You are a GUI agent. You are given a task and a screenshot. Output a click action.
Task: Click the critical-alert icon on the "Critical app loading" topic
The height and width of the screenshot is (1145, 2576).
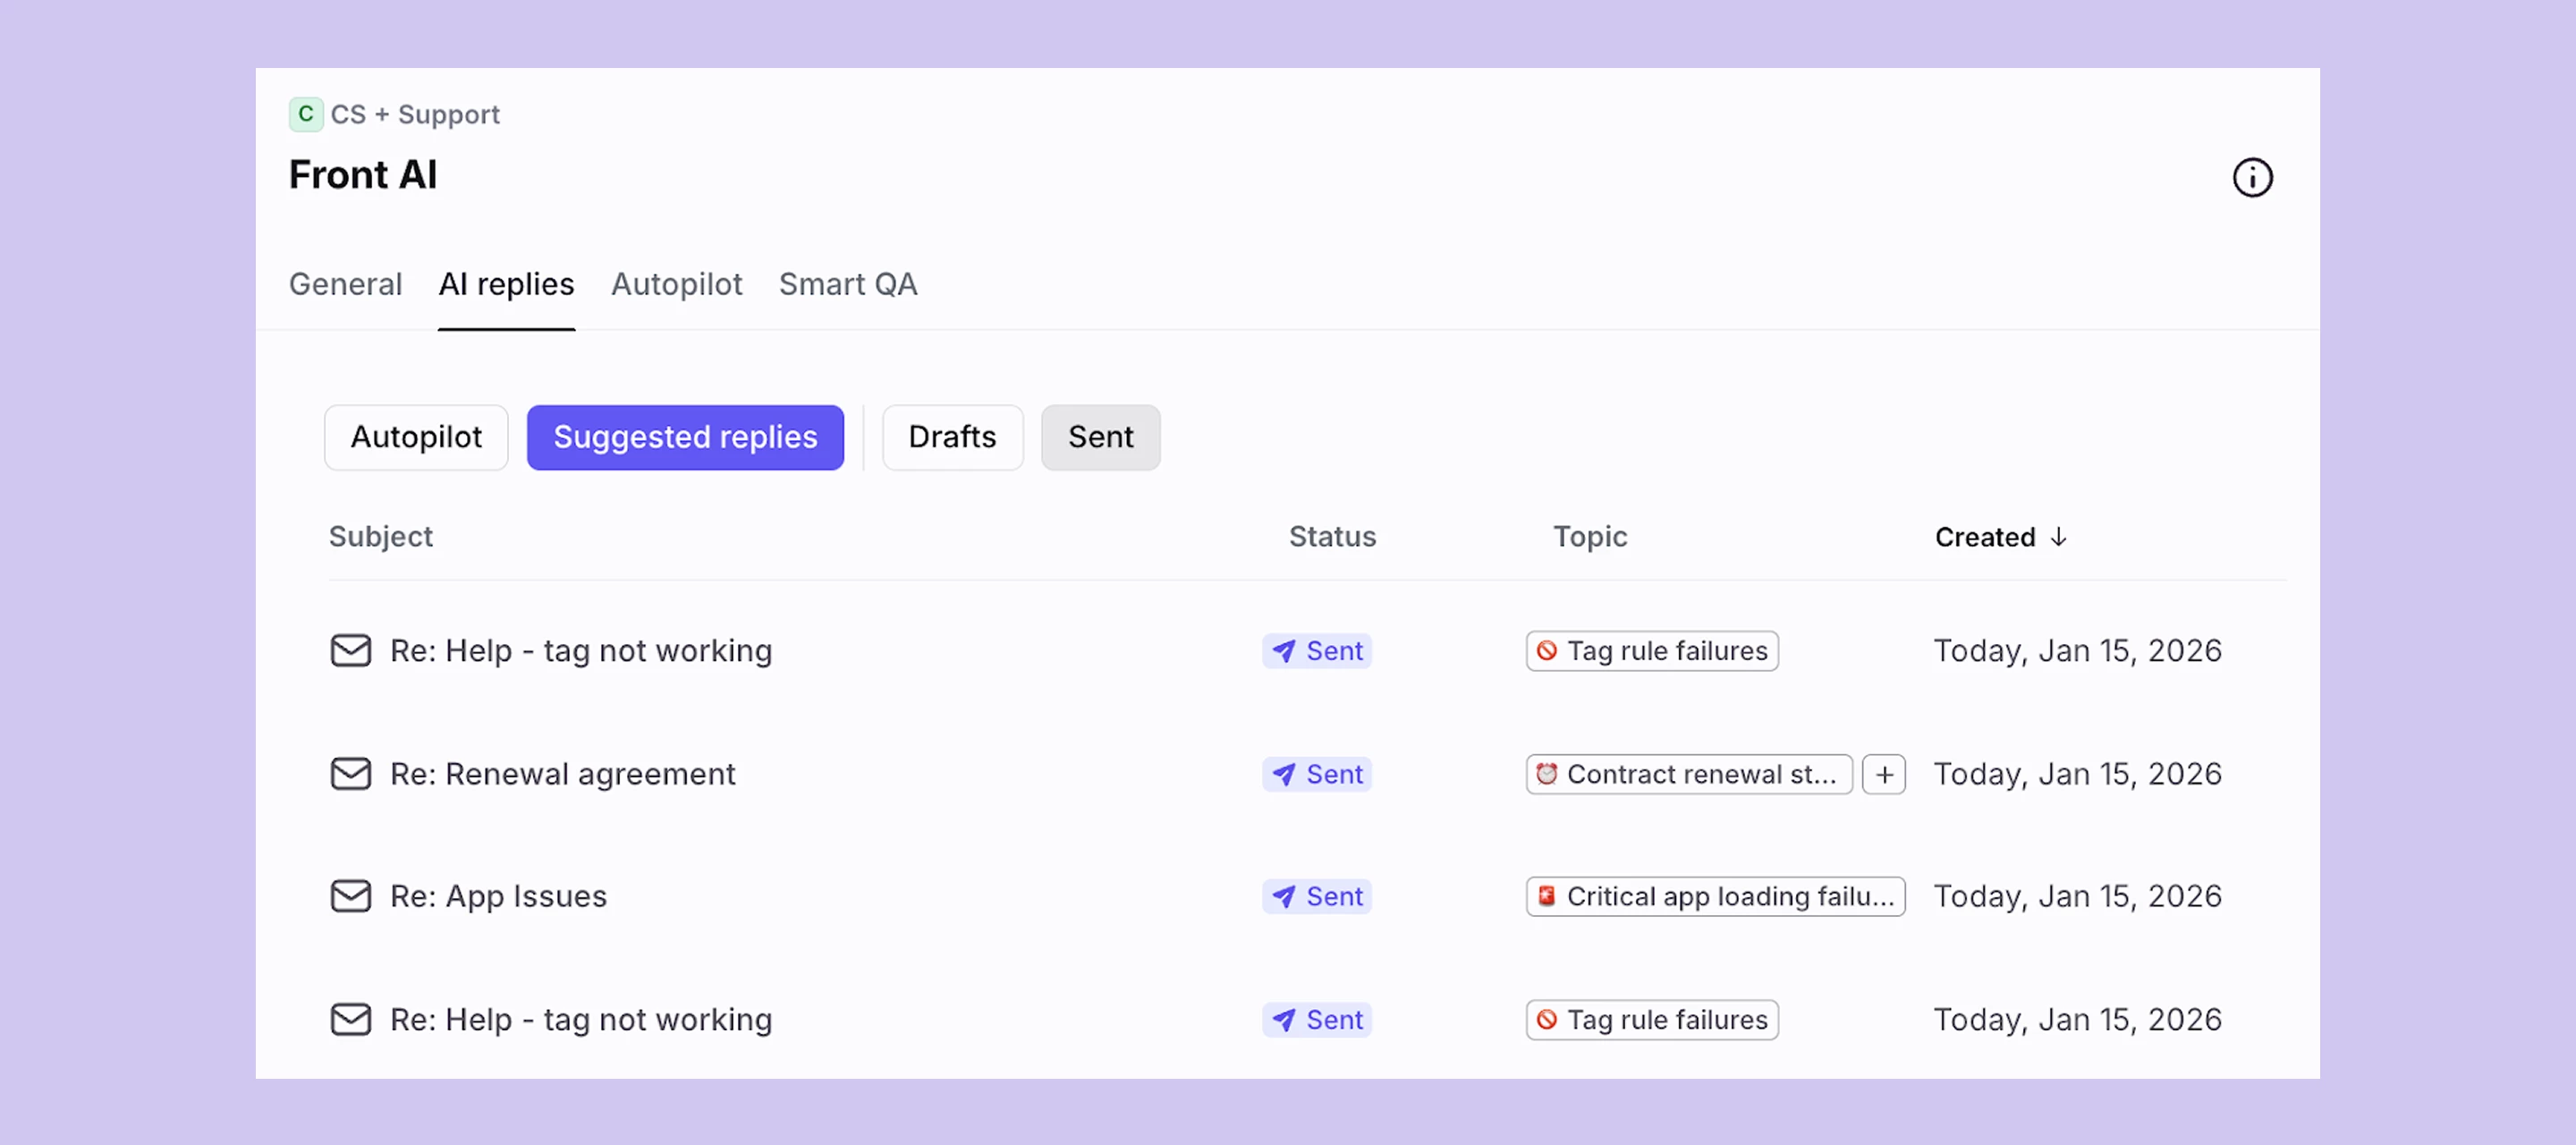pos(1546,896)
